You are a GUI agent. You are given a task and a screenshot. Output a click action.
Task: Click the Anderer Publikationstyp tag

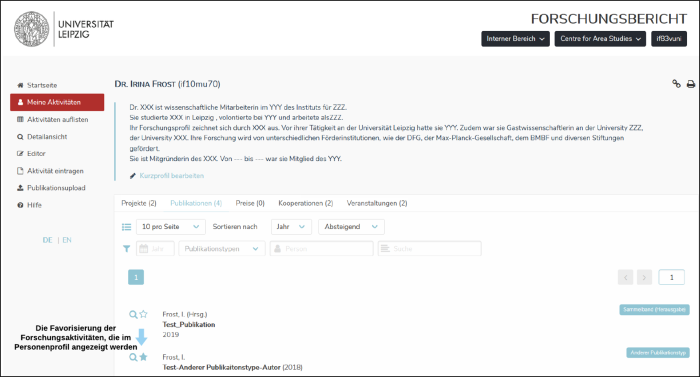pyautogui.click(x=658, y=353)
